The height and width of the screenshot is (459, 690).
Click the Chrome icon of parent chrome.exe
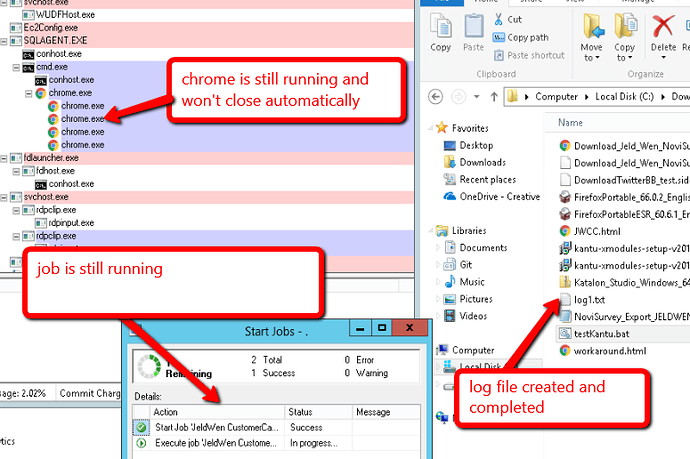41,93
